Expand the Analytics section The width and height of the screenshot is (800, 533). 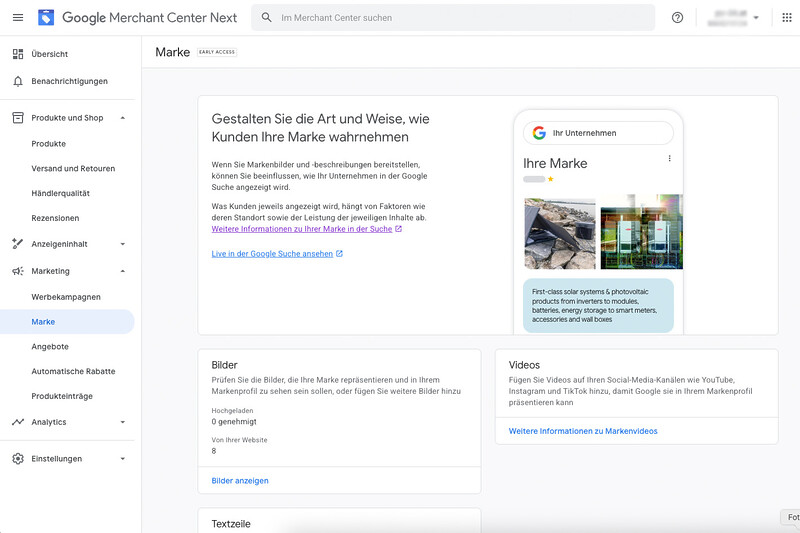pyautogui.click(x=122, y=422)
